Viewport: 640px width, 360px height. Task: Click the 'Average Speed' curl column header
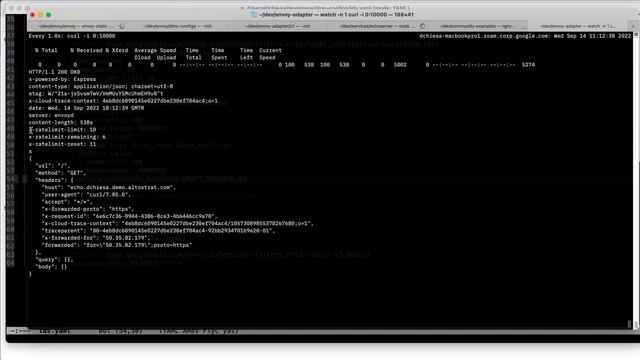click(155, 51)
